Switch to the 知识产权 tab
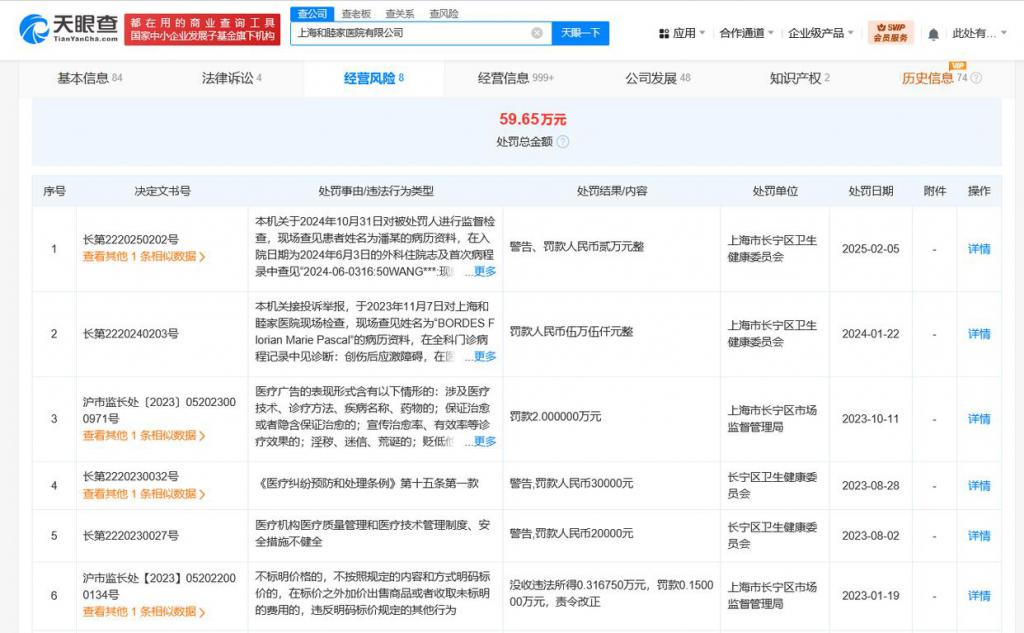Viewport: 1024px width, 633px height. 799,78
